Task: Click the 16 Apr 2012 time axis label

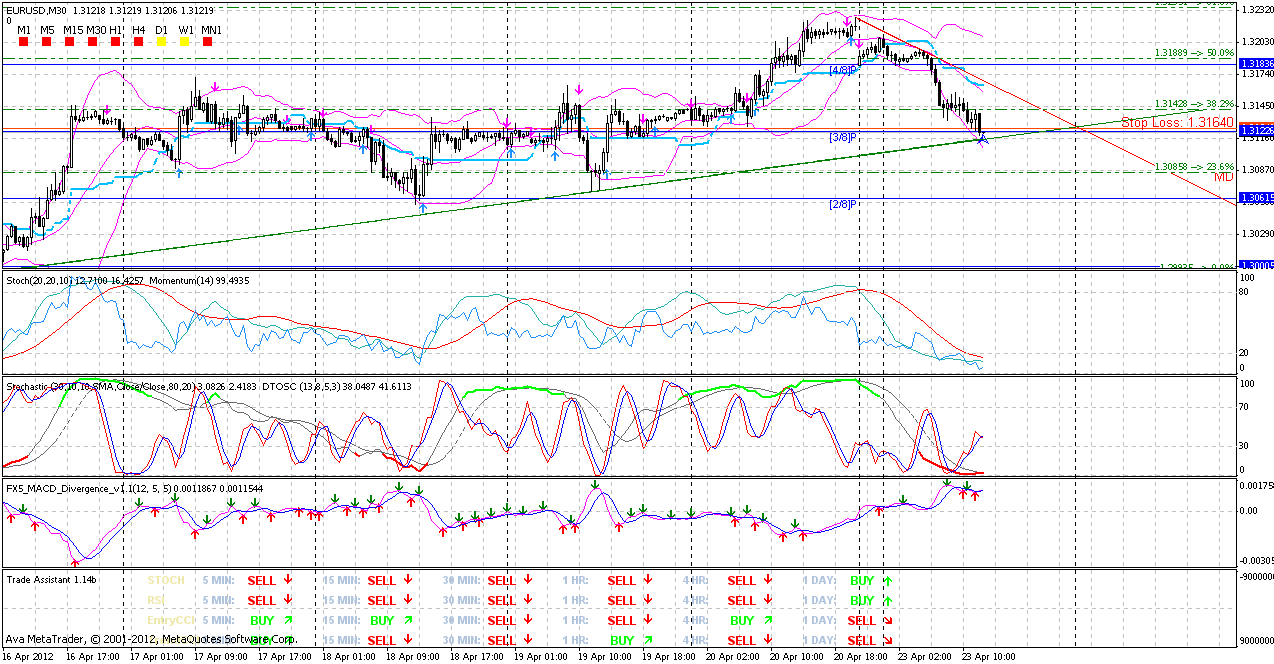Action: pyautogui.click(x=28, y=656)
